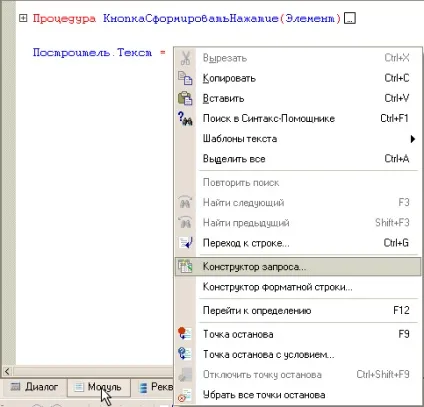424x407 pixels.
Task: Switch to the Рекв tab
Action: (x=153, y=387)
